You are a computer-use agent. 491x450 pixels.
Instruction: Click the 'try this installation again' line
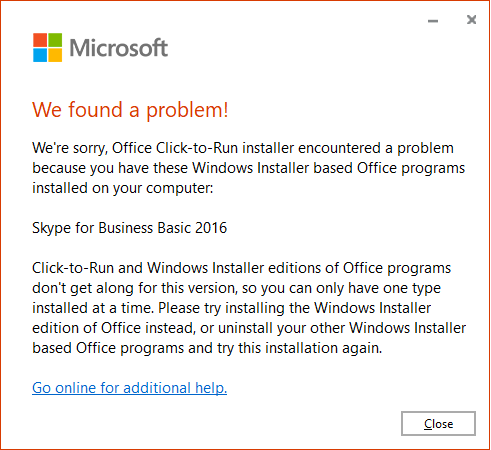[207, 348]
